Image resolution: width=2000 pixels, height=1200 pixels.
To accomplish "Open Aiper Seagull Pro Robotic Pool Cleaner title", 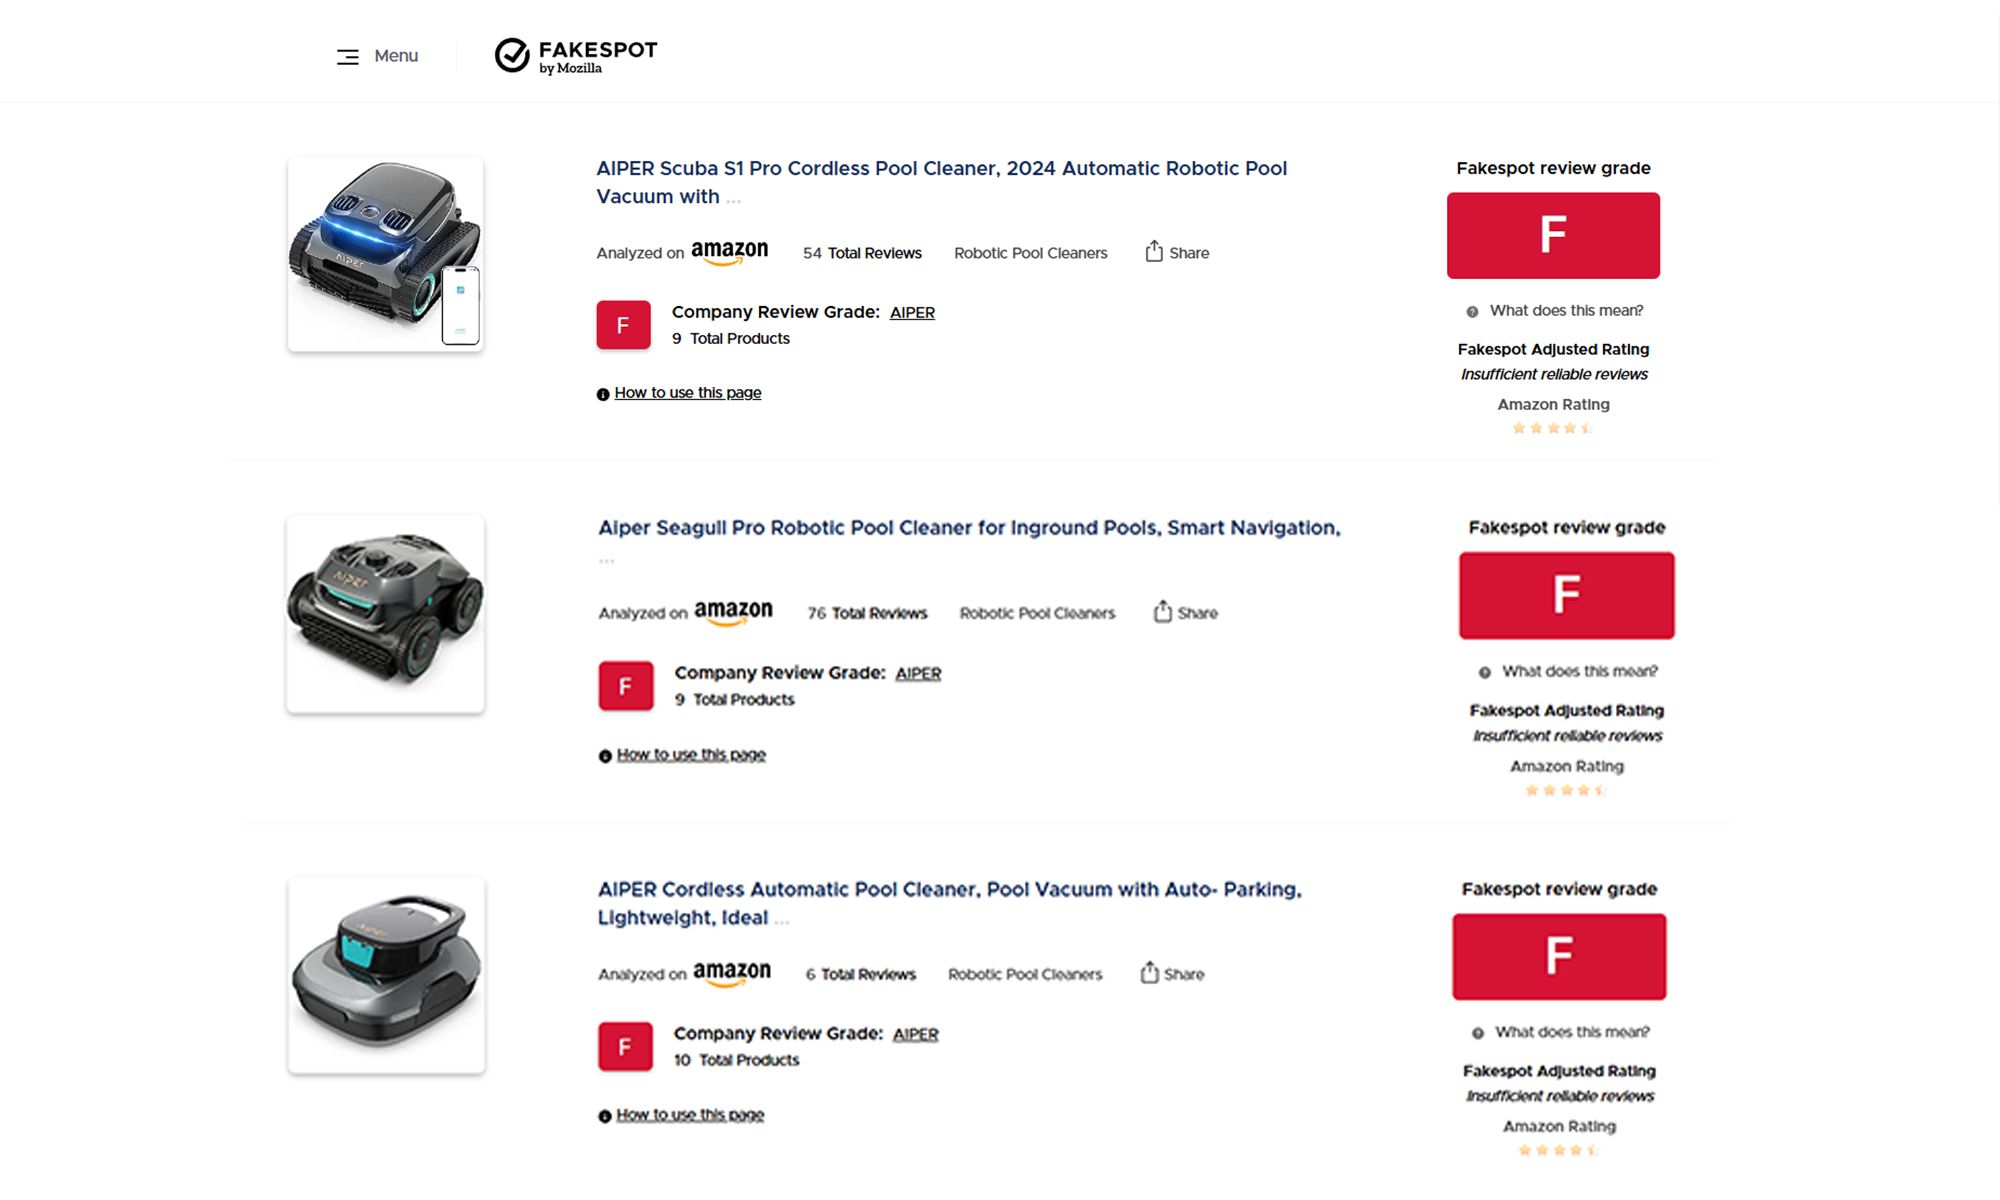I will click(969, 528).
